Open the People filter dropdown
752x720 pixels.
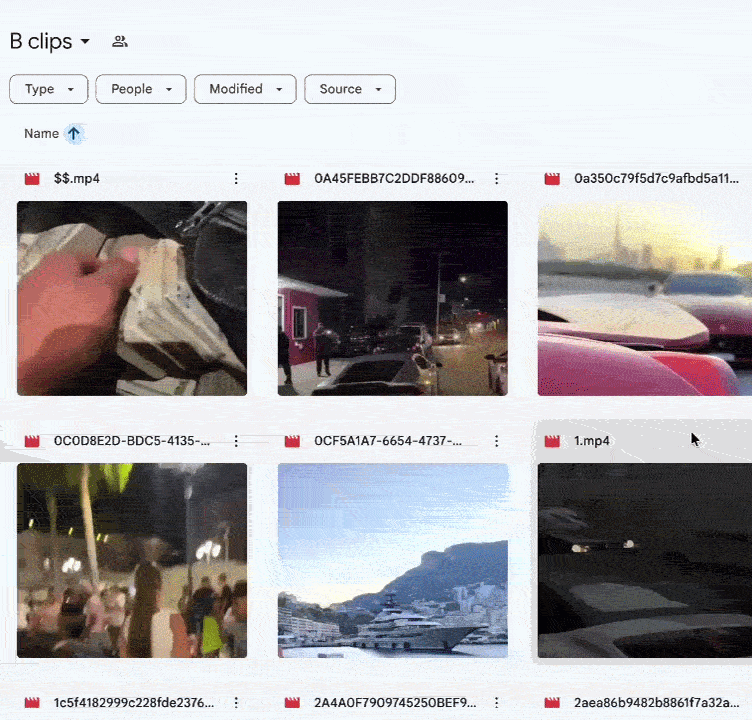(x=141, y=89)
